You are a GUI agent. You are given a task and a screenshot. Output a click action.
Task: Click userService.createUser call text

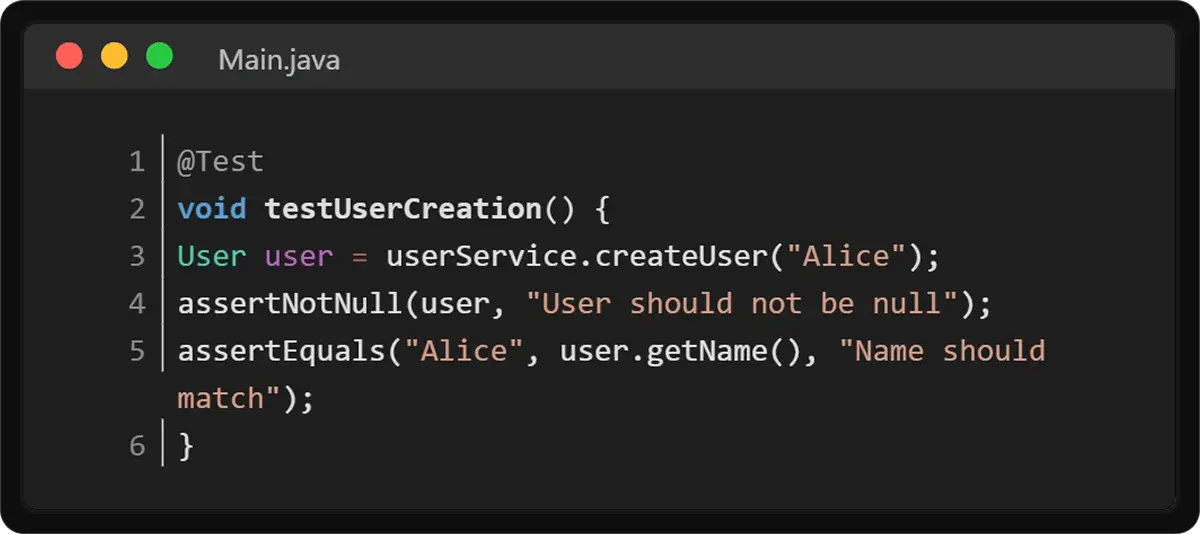click(577, 256)
